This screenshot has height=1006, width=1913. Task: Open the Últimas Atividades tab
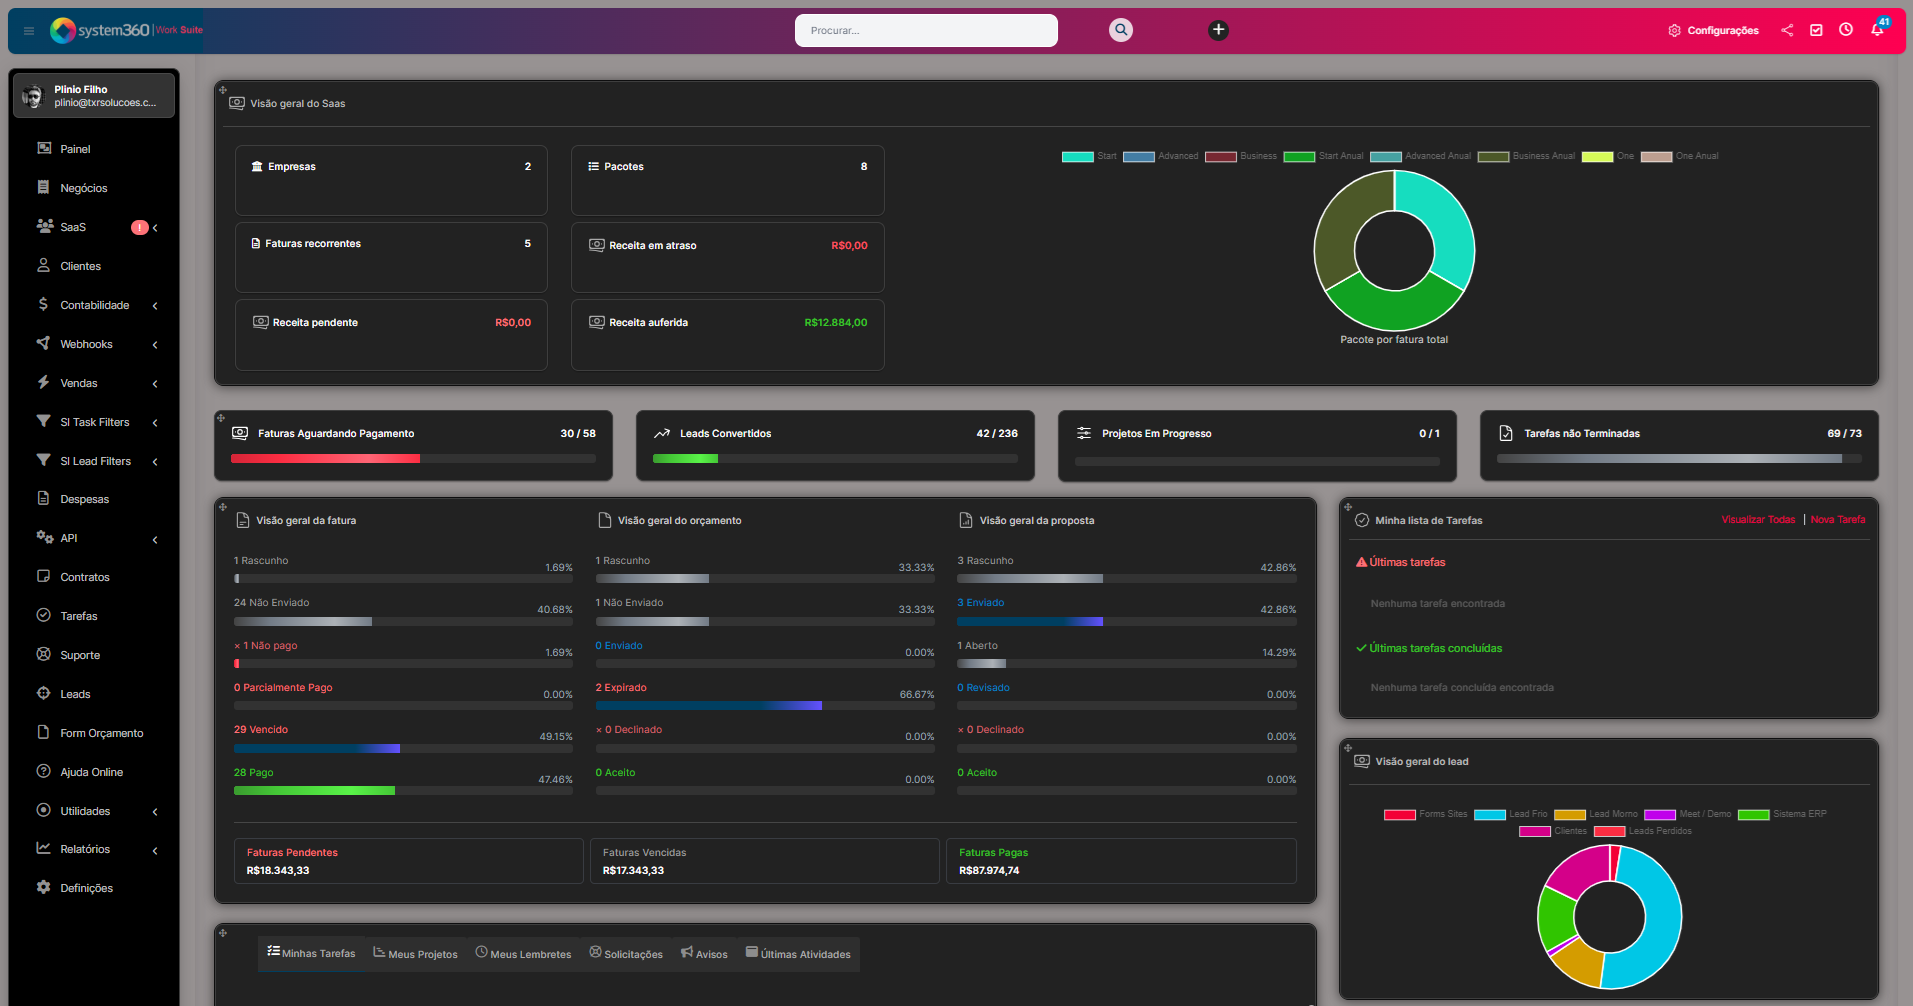pos(798,954)
